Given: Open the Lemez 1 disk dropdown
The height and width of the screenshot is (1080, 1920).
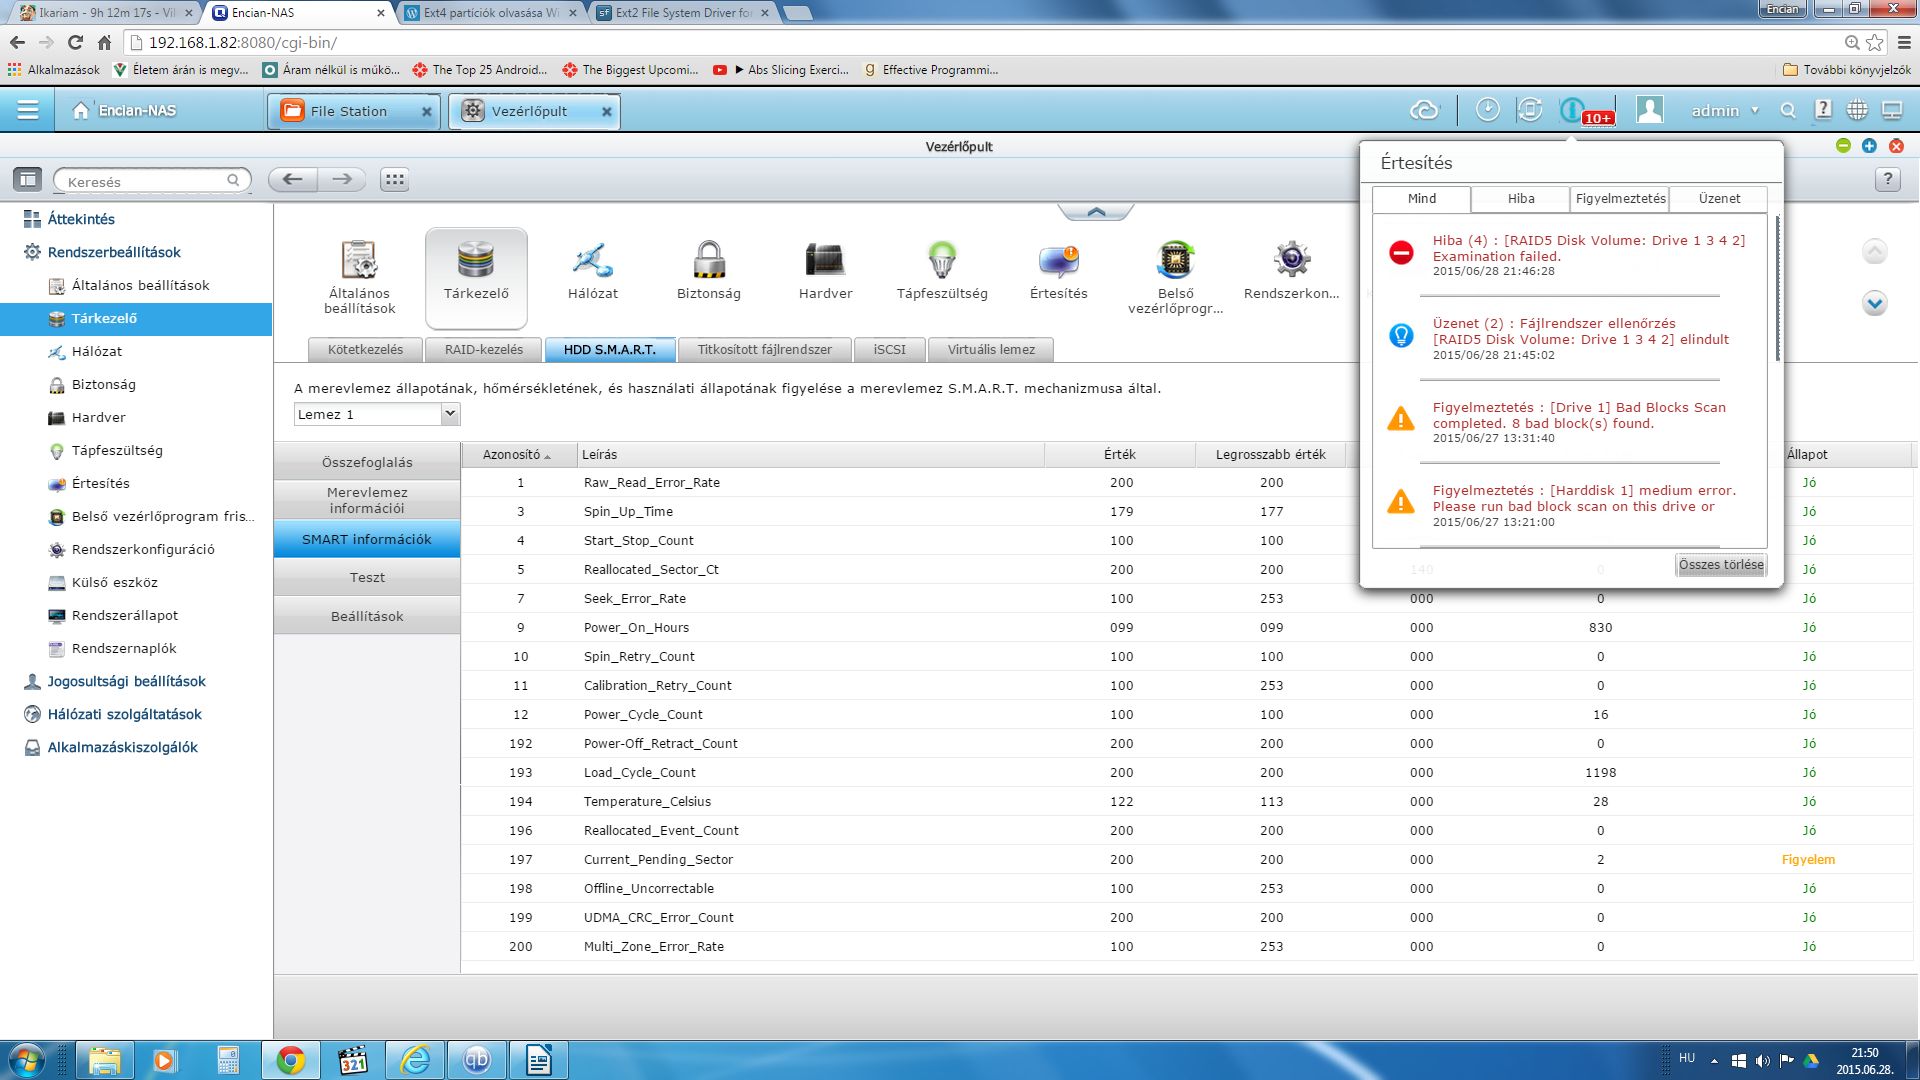Looking at the screenshot, I should point(449,414).
